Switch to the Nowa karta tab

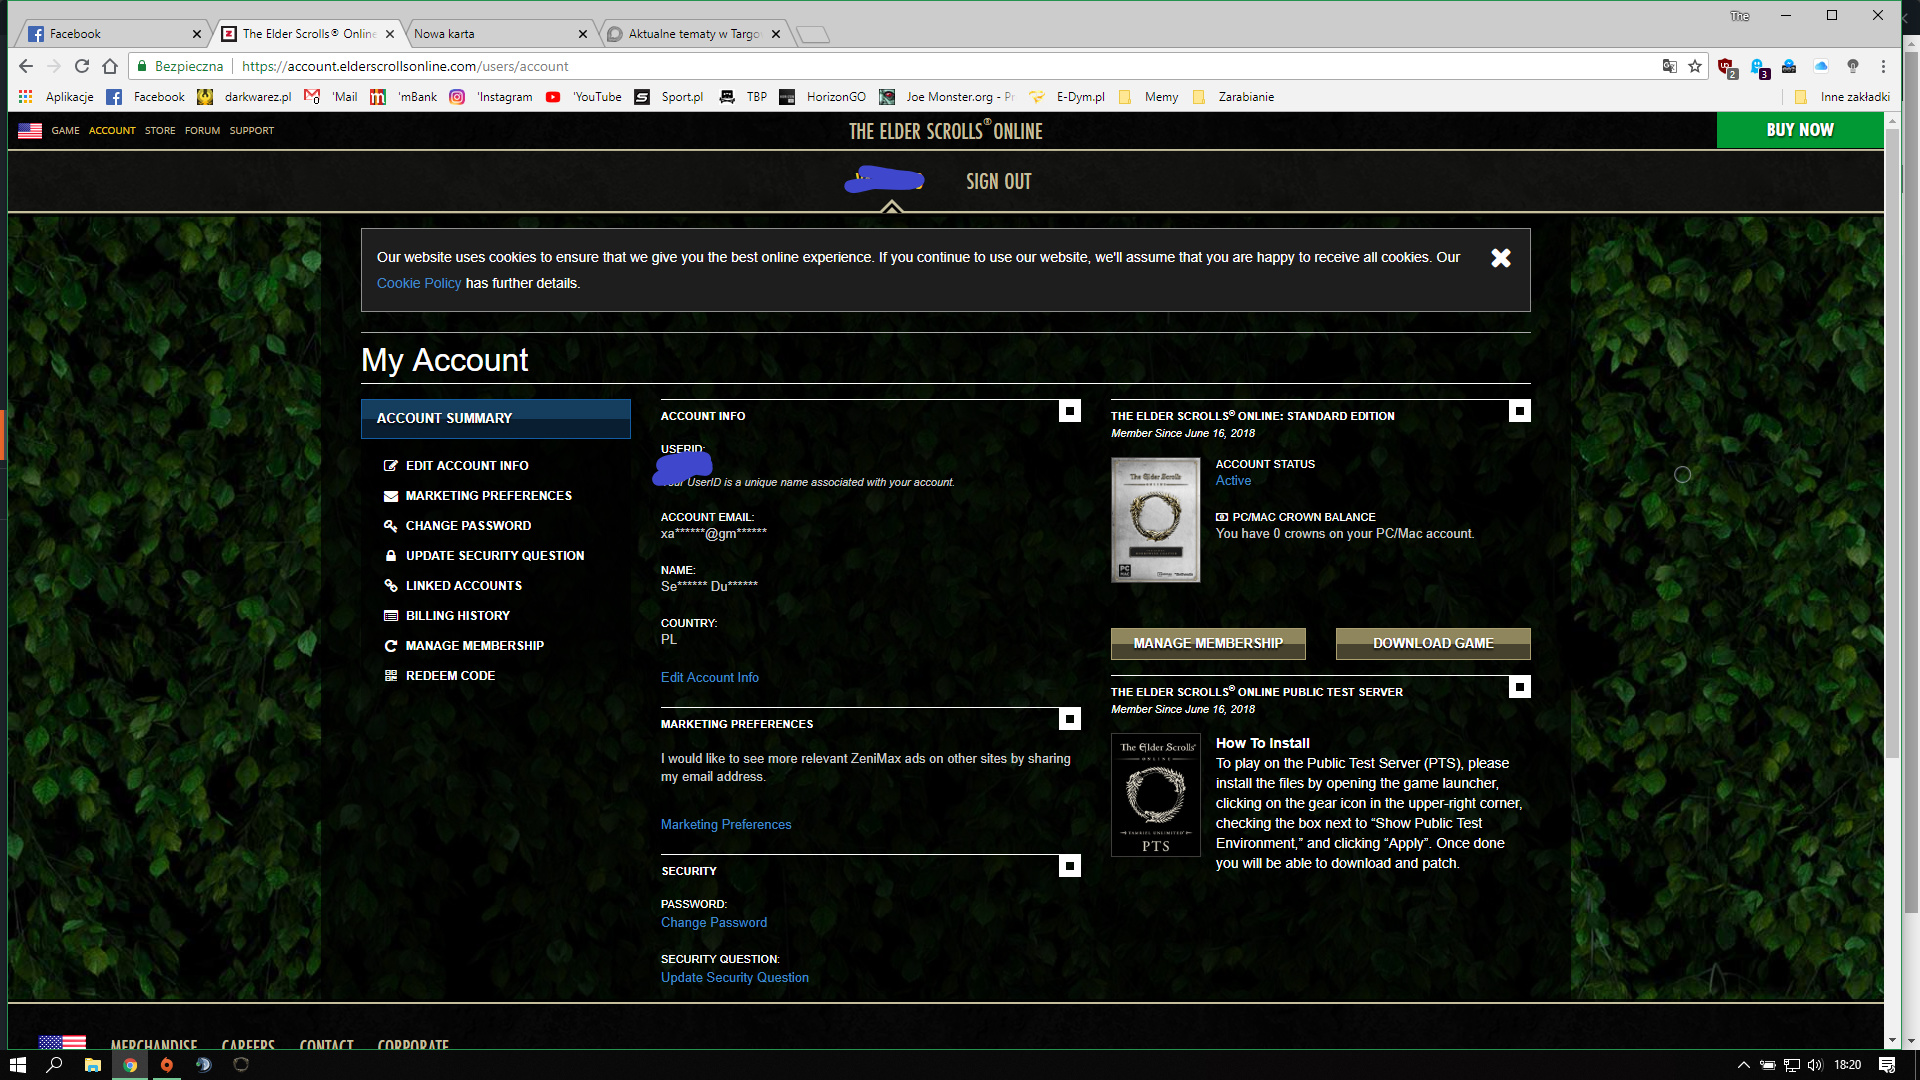pyautogui.click(x=500, y=34)
